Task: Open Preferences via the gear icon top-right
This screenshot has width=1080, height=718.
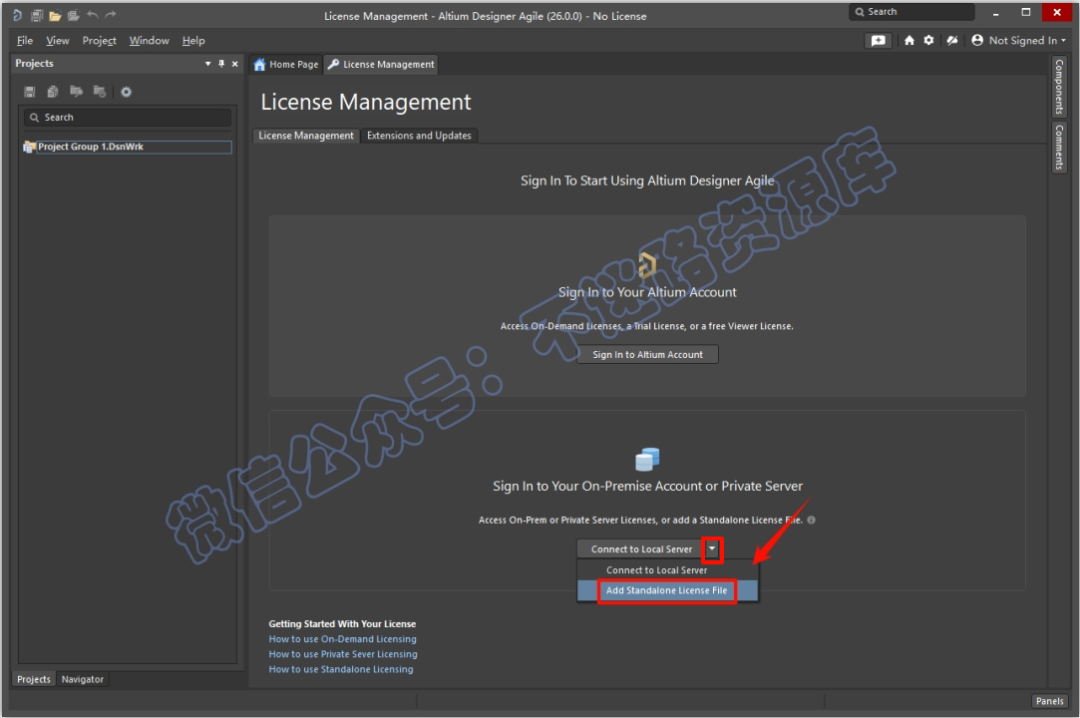Action: tap(928, 41)
